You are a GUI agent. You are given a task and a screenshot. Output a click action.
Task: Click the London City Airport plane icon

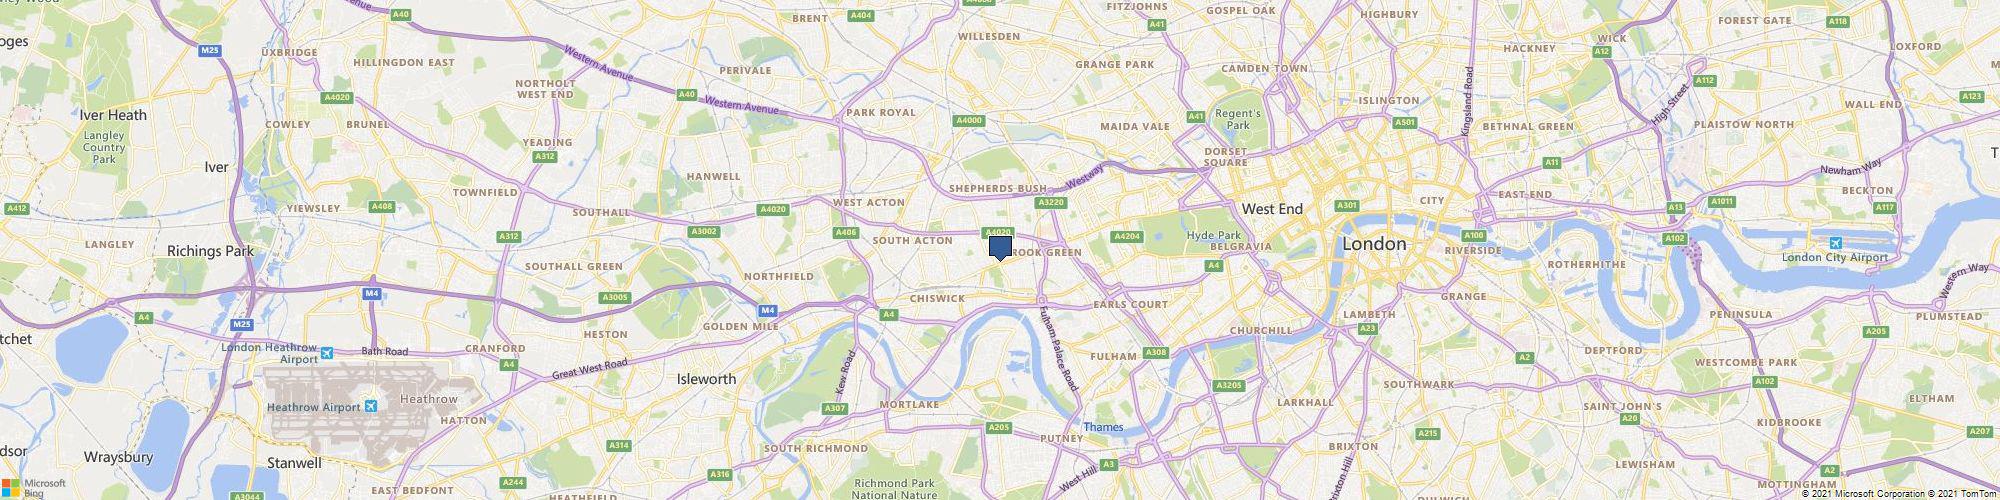point(1836,243)
